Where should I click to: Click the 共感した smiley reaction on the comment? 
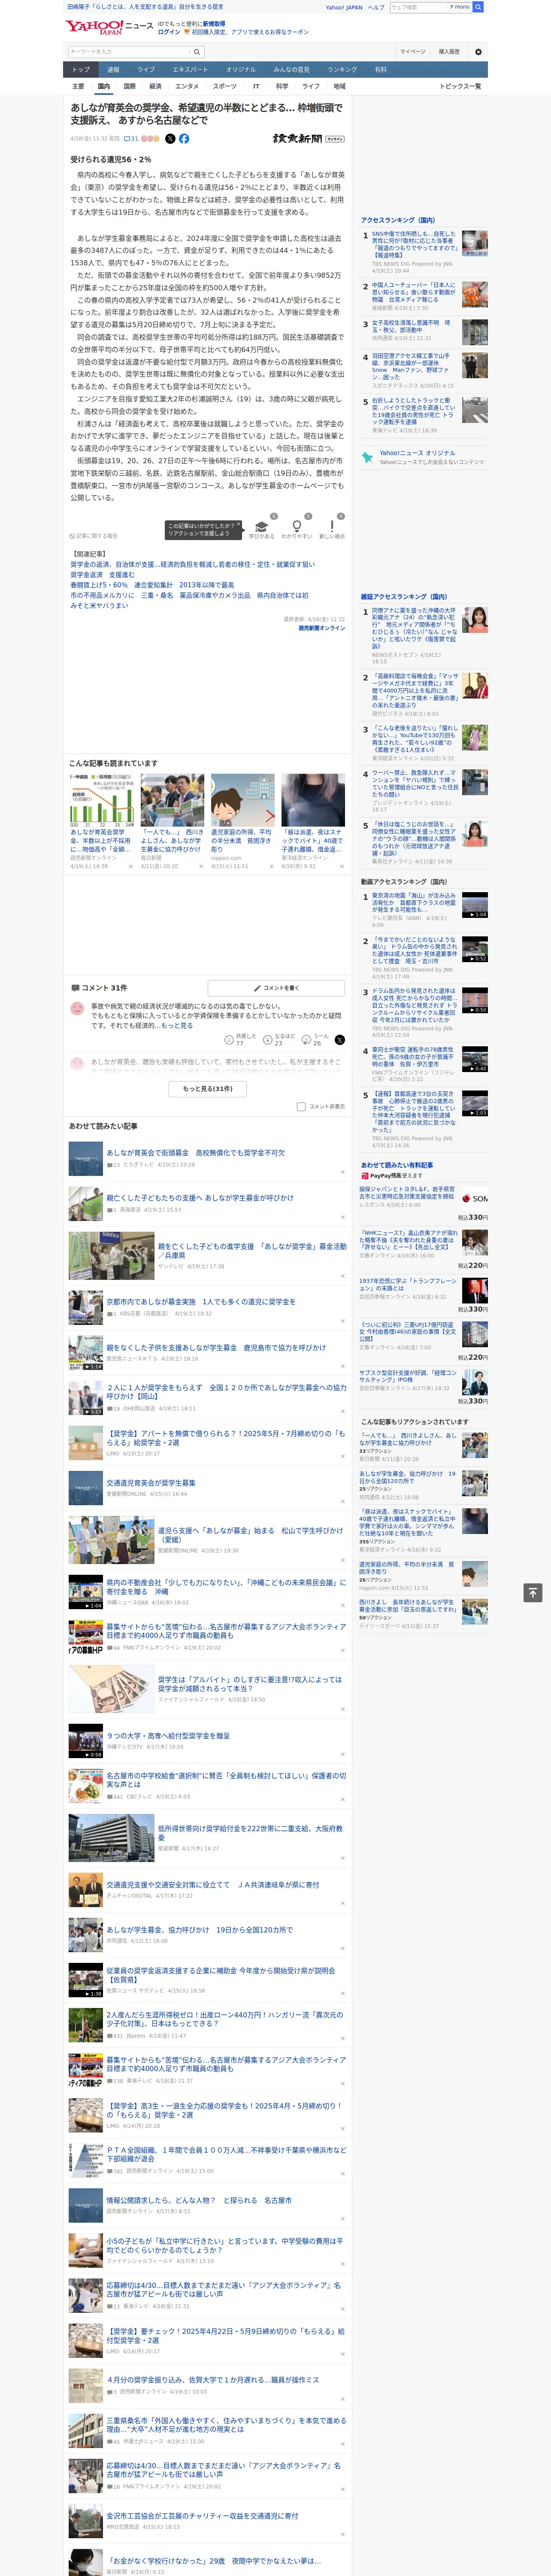(x=229, y=1040)
